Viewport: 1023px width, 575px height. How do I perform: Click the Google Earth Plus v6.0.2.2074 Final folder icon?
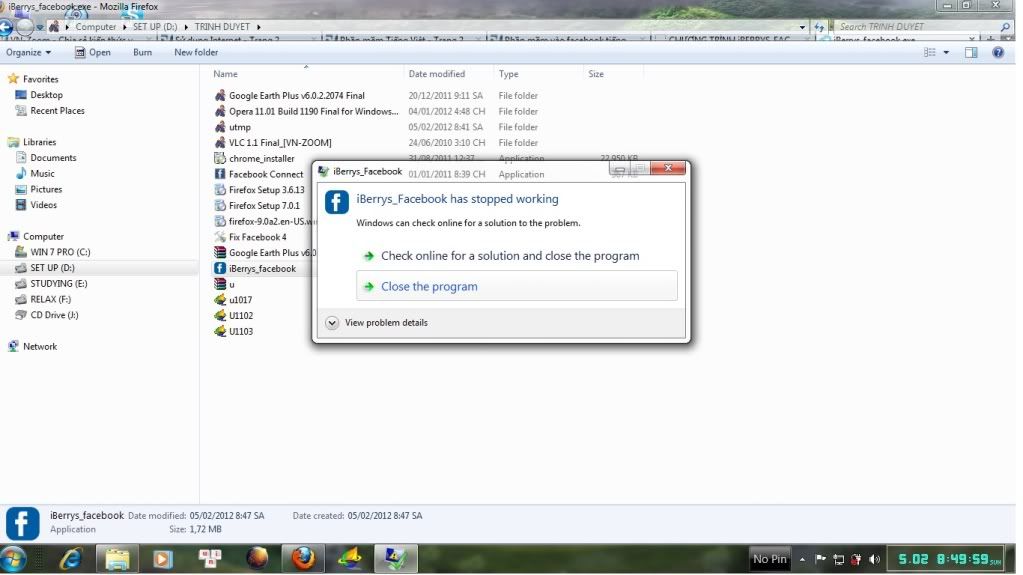coord(220,95)
